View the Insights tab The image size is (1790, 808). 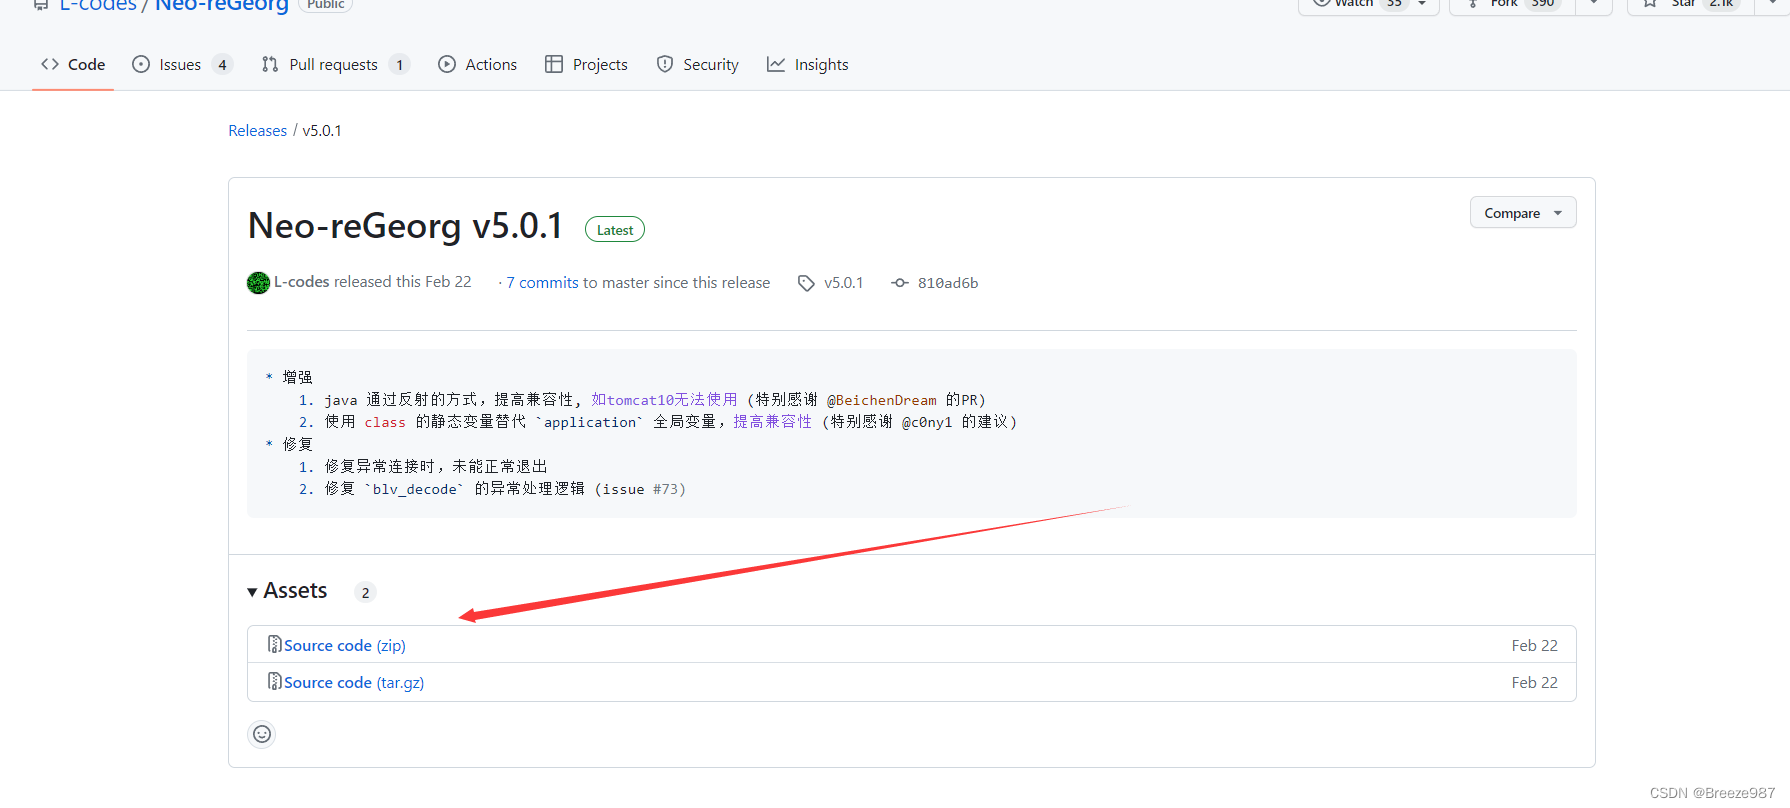coord(807,64)
